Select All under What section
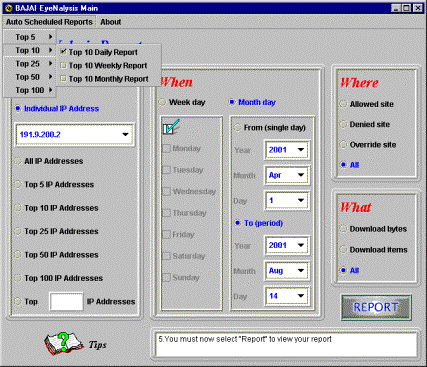 coord(343,271)
